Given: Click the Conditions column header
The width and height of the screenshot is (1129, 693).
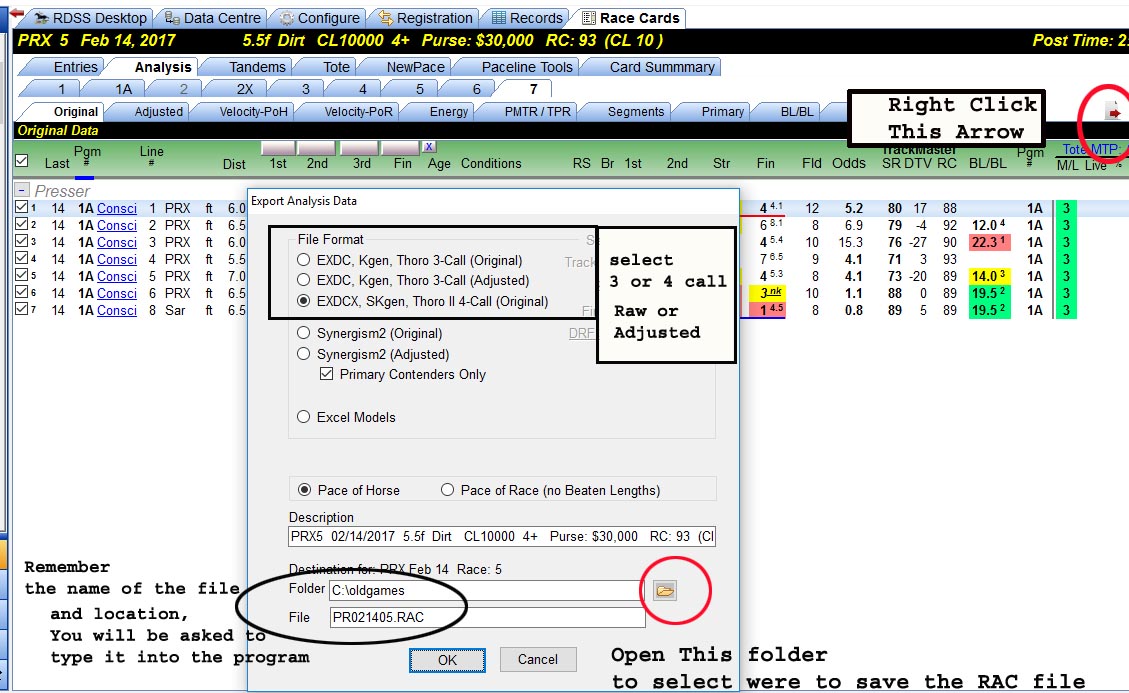Looking at the screenshot, I should [491, 164].
